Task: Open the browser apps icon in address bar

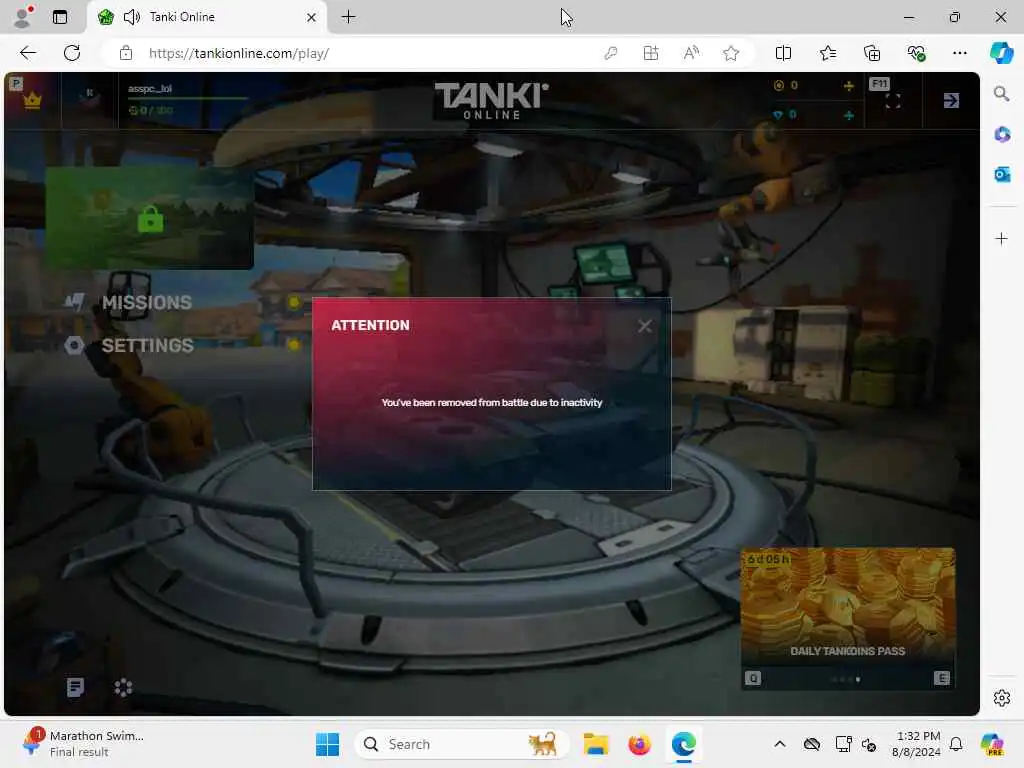Action: [650, 53]
